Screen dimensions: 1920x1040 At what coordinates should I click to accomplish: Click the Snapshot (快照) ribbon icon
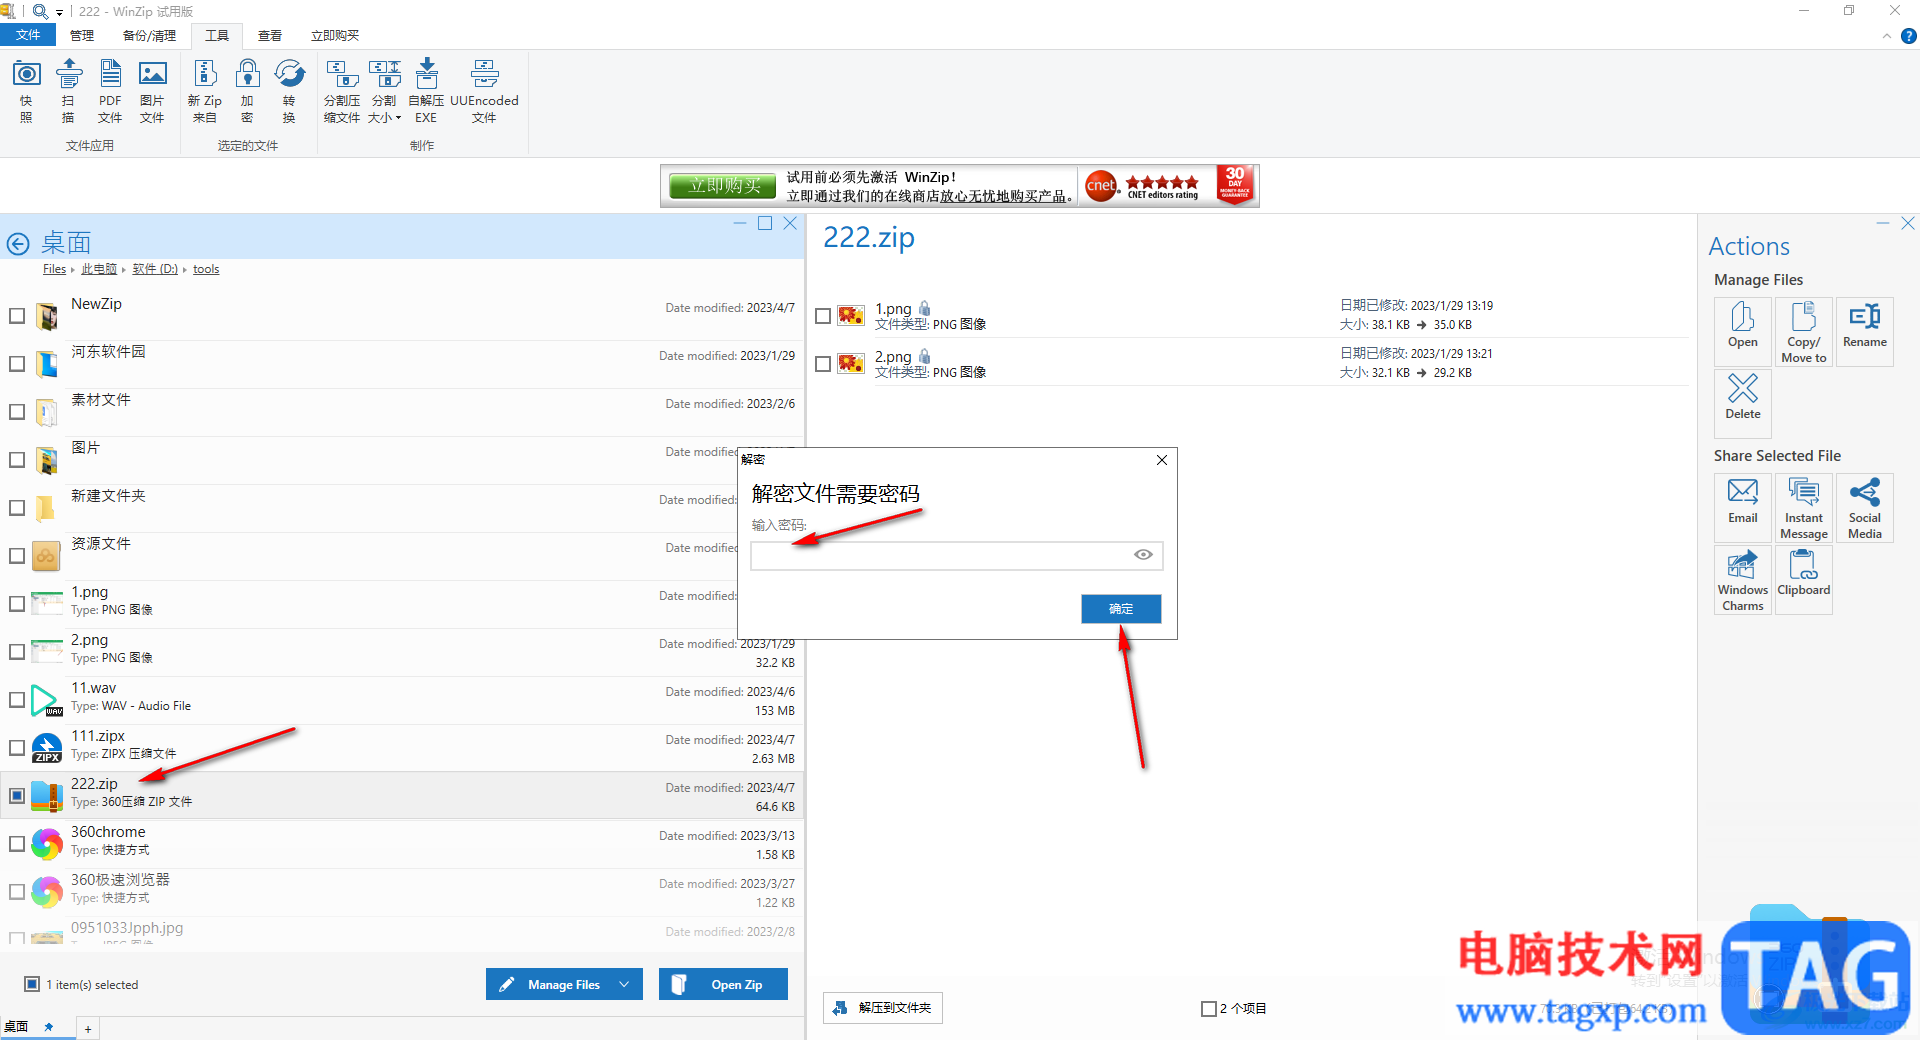pyautogui.click(x=26, y=90)
